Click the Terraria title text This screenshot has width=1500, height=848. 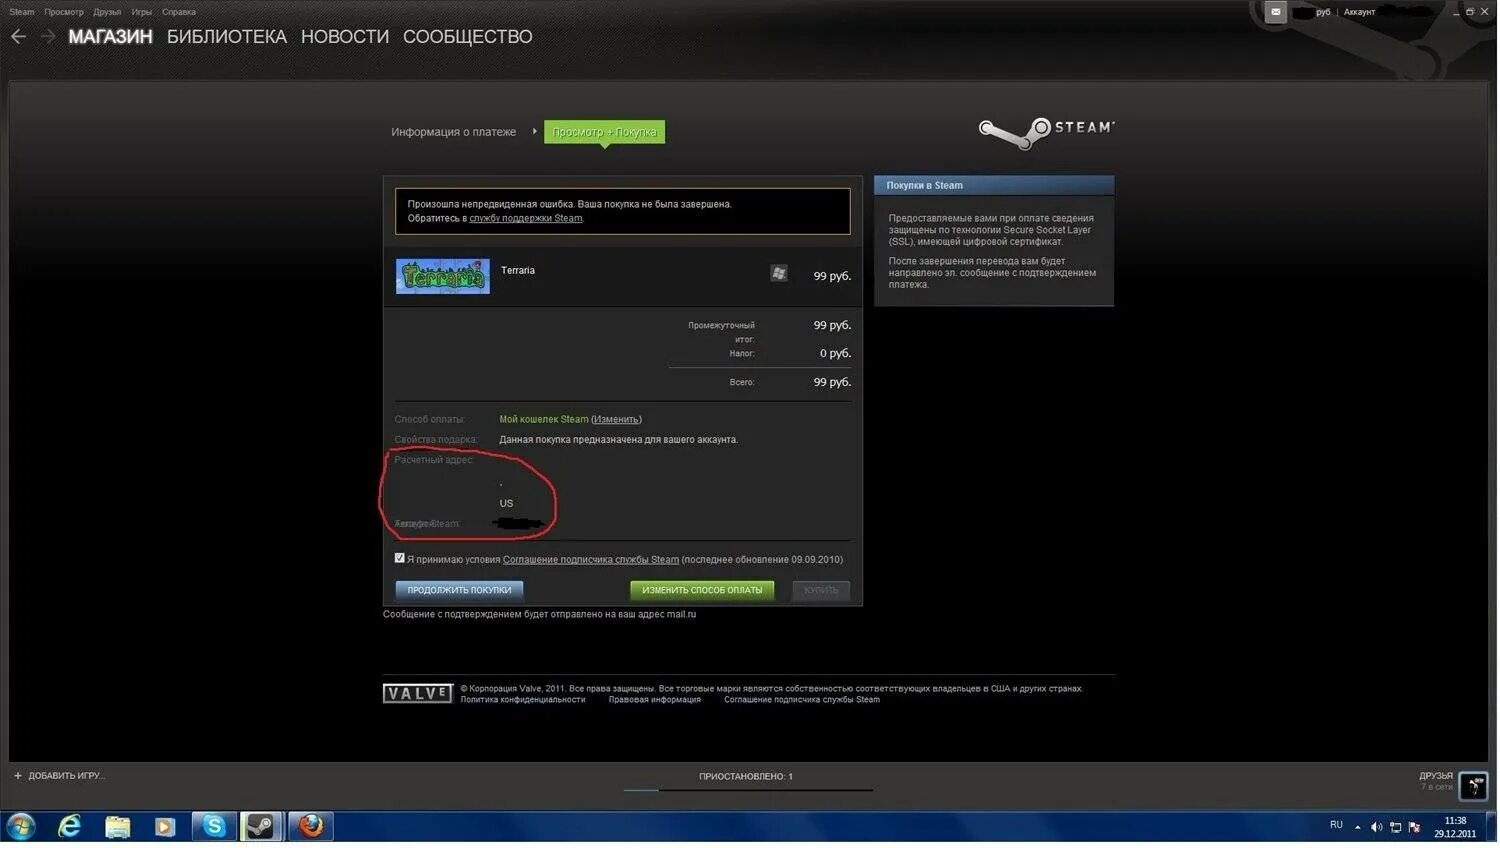518,271
